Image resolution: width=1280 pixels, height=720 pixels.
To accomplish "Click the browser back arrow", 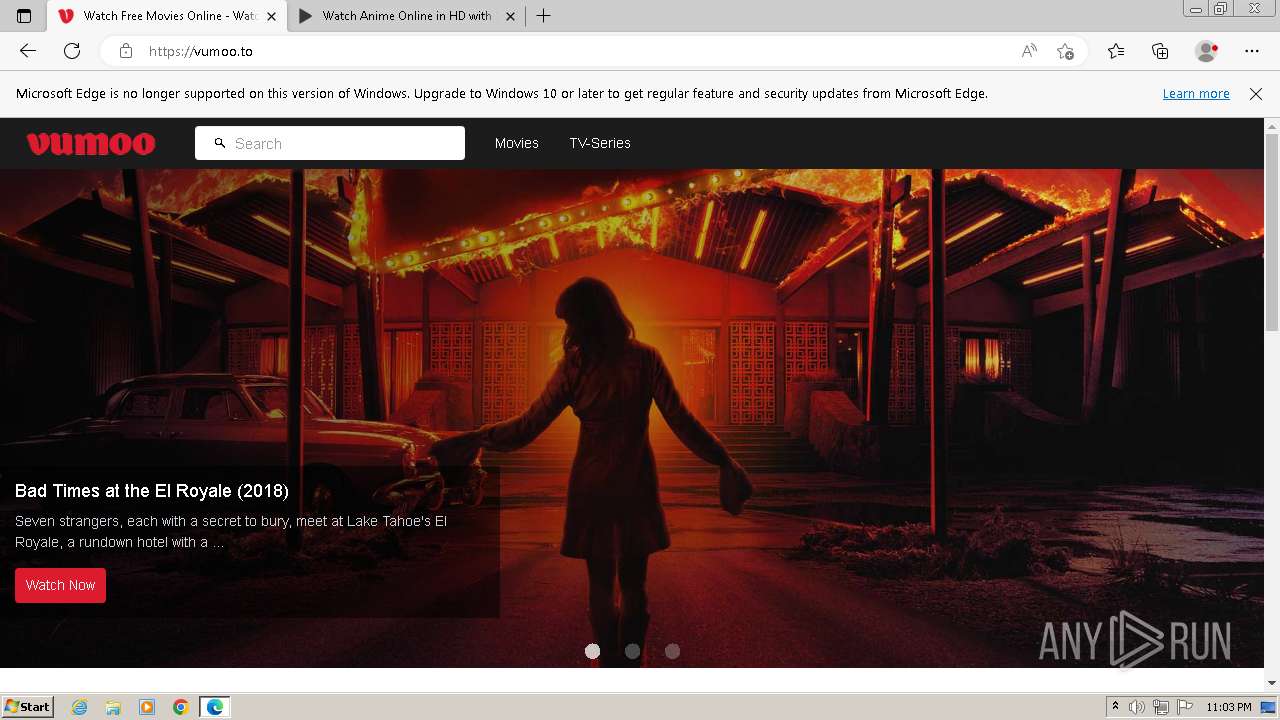I will pos(28,51).
